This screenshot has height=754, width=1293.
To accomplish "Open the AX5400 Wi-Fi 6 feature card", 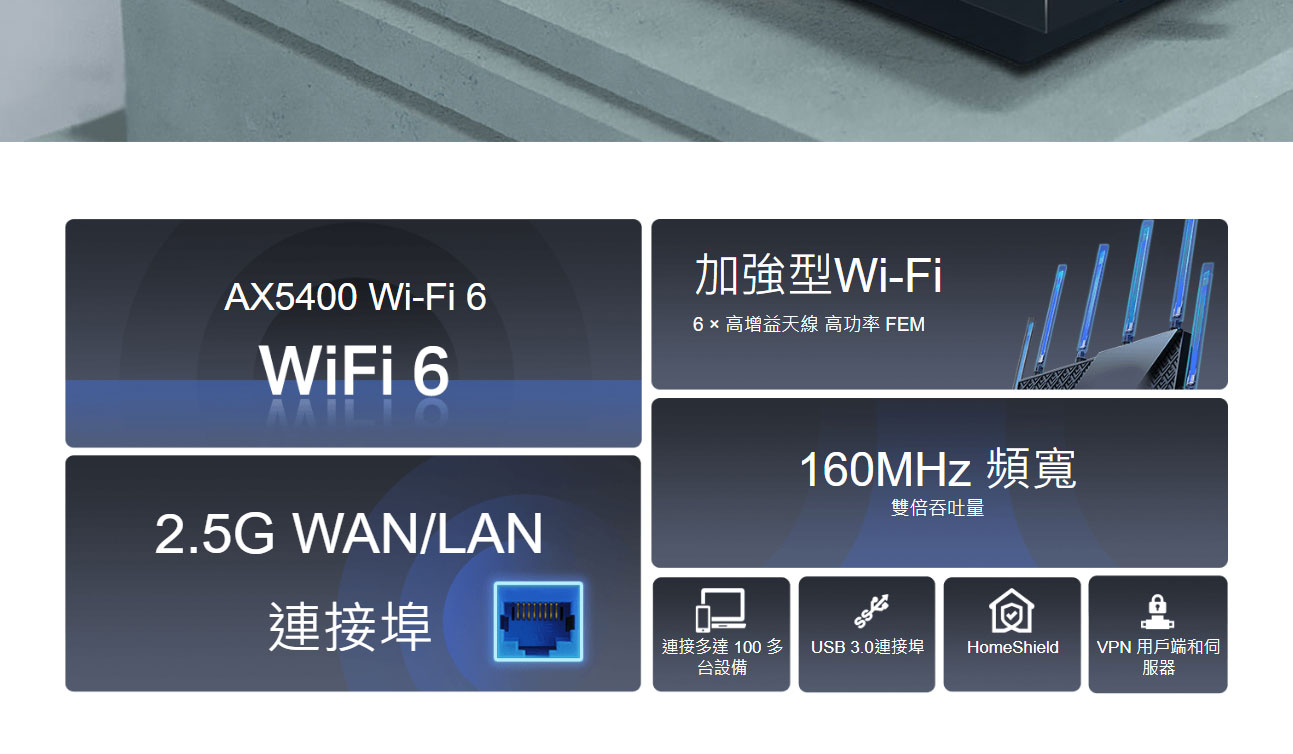I will (x=353, y=333).
